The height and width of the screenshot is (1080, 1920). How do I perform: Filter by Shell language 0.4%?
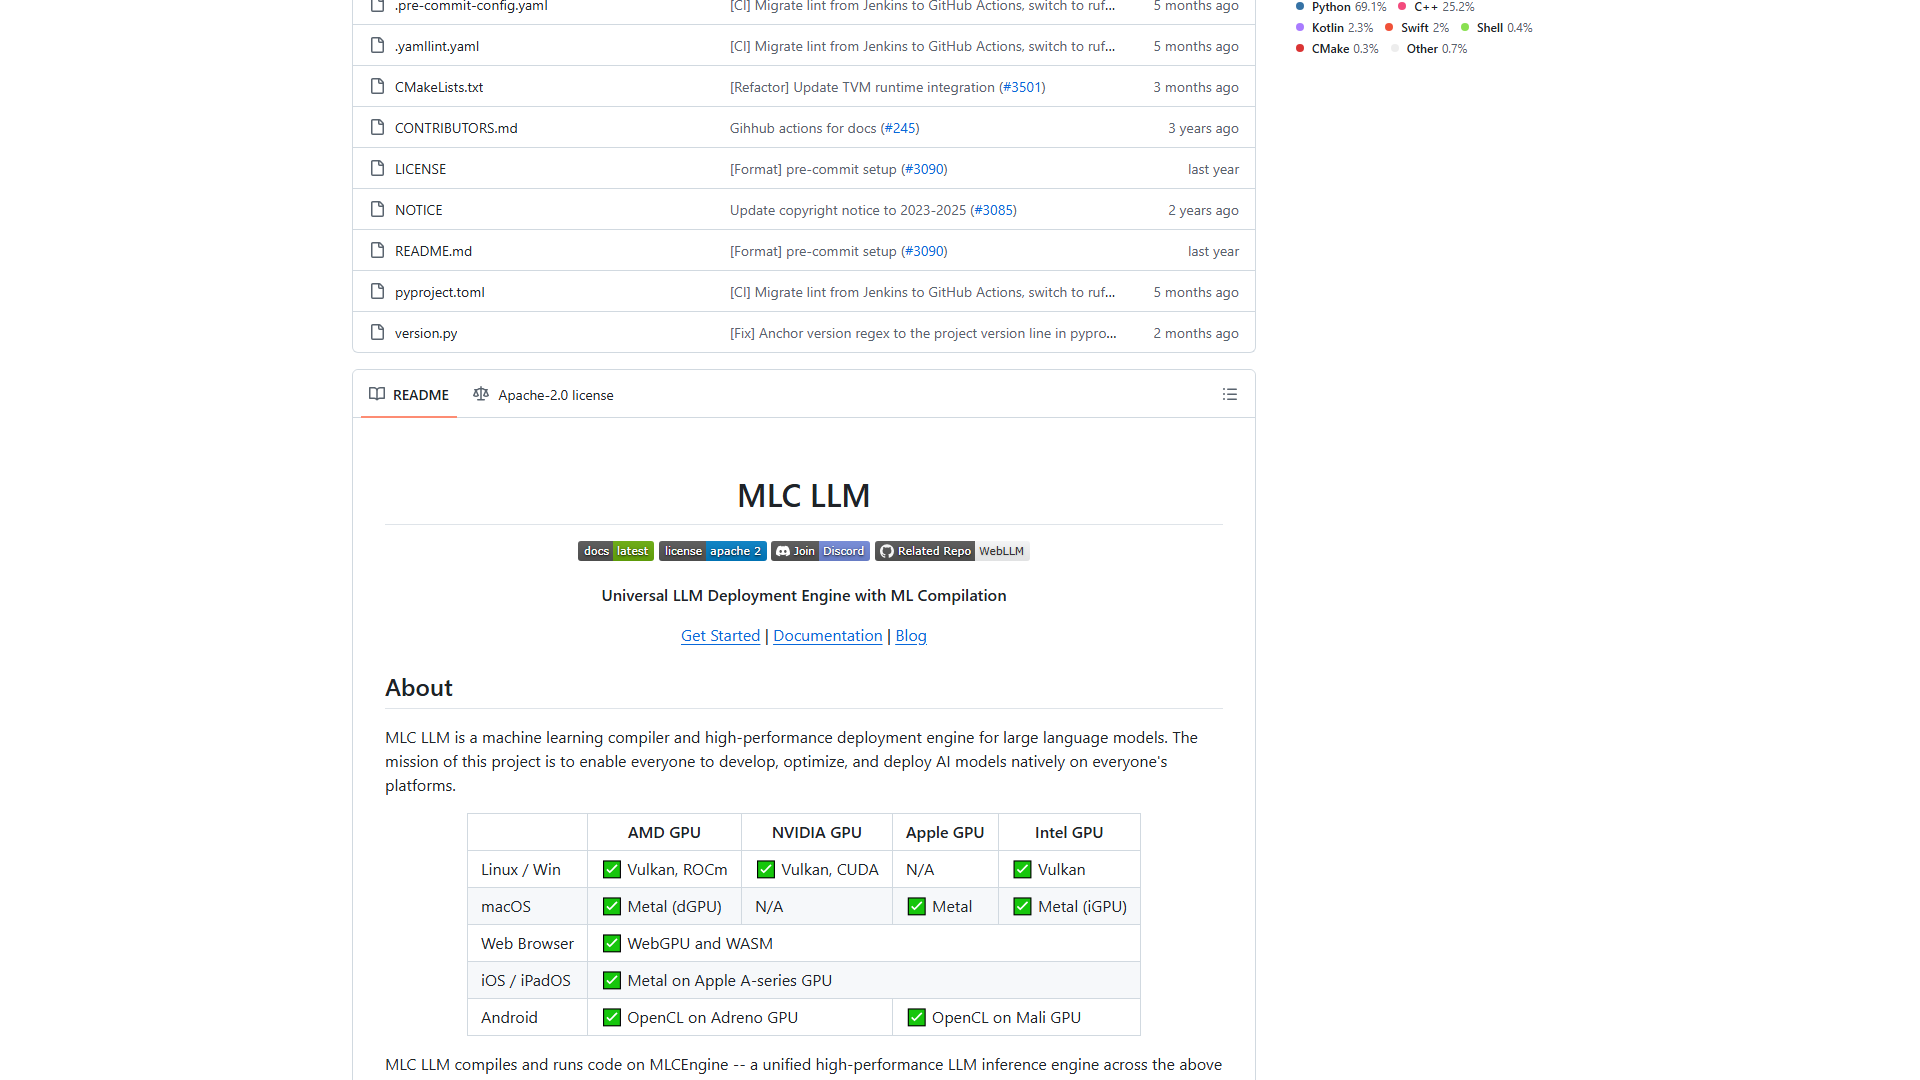pos(1497,28)
